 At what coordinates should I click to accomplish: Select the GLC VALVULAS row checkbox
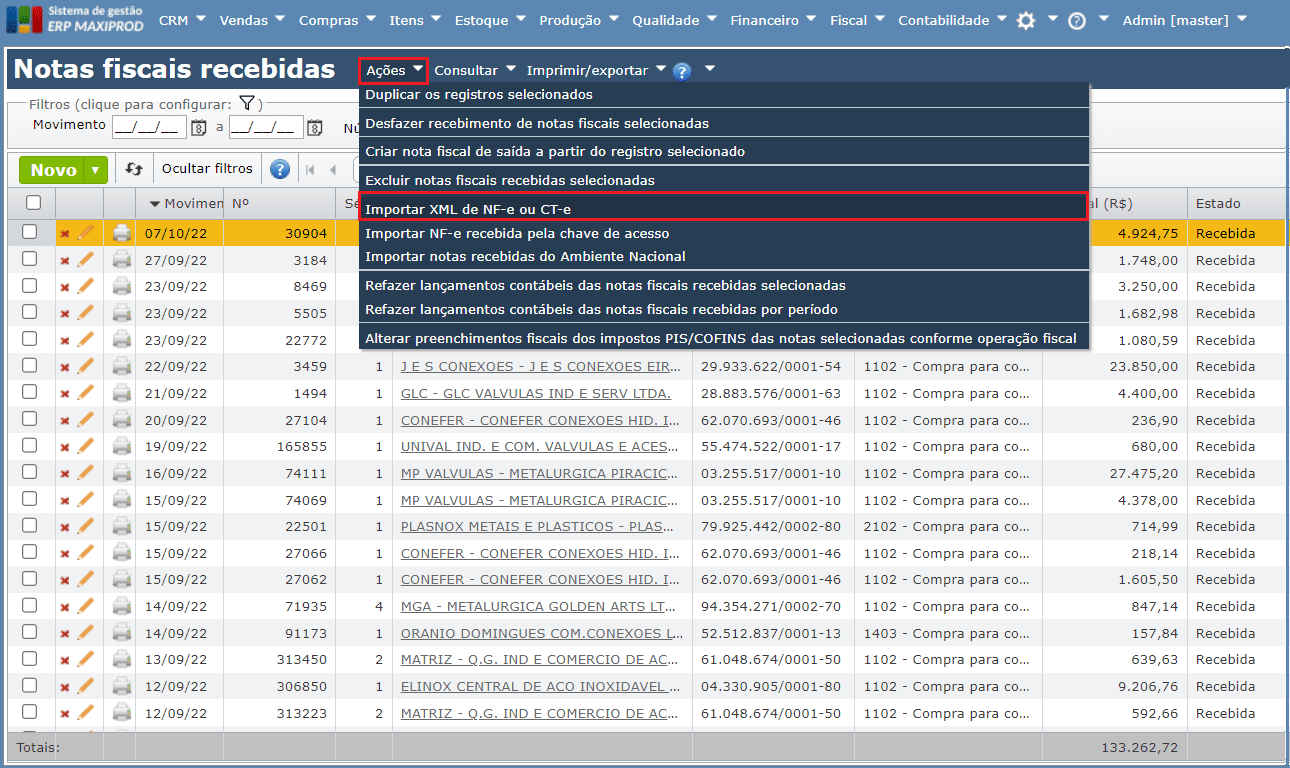click(30, 392)
